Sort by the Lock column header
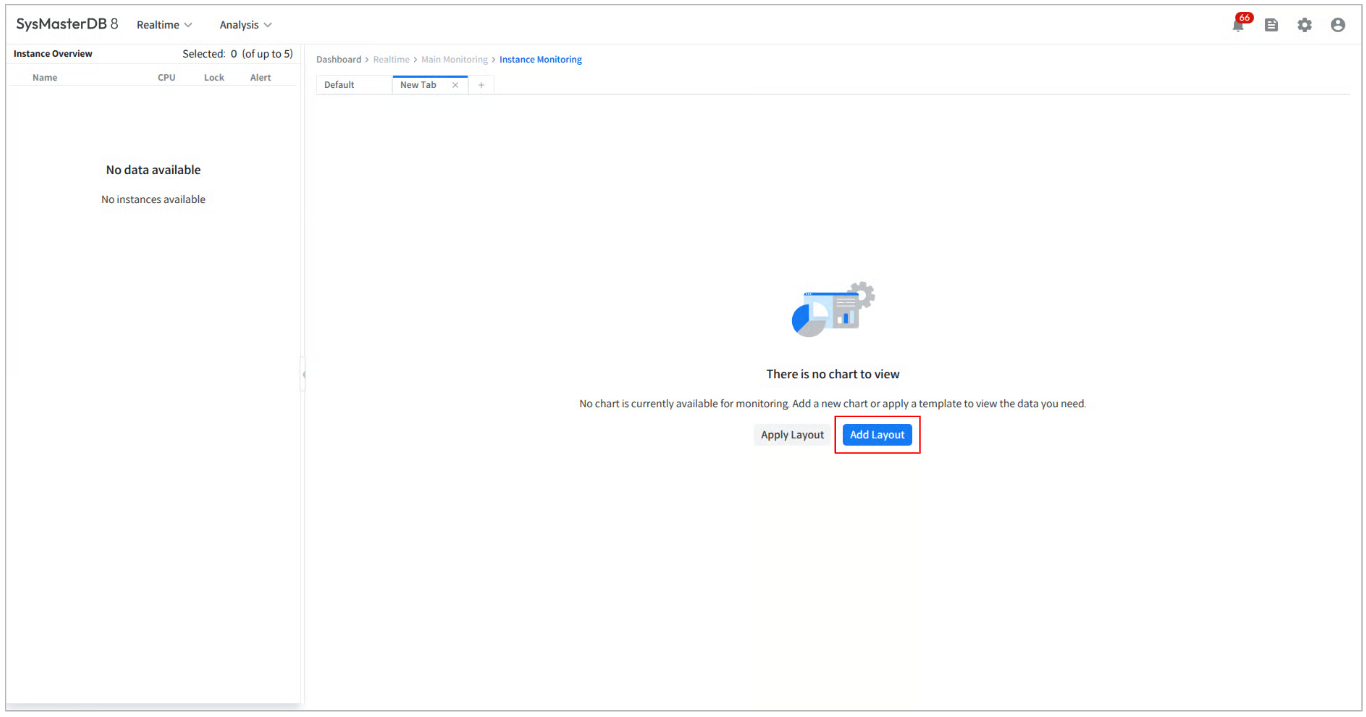The image size is (1366, 717). [x=214, y=78]
